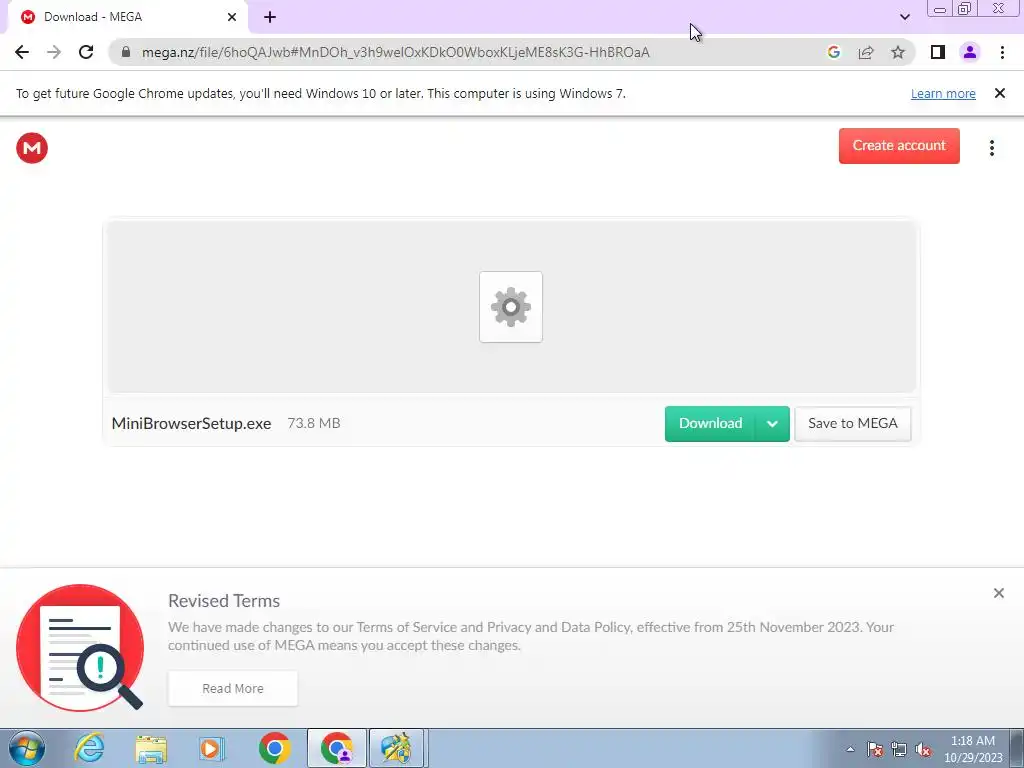
Task: Share this page with the share icon
Action: coord(866,52)
